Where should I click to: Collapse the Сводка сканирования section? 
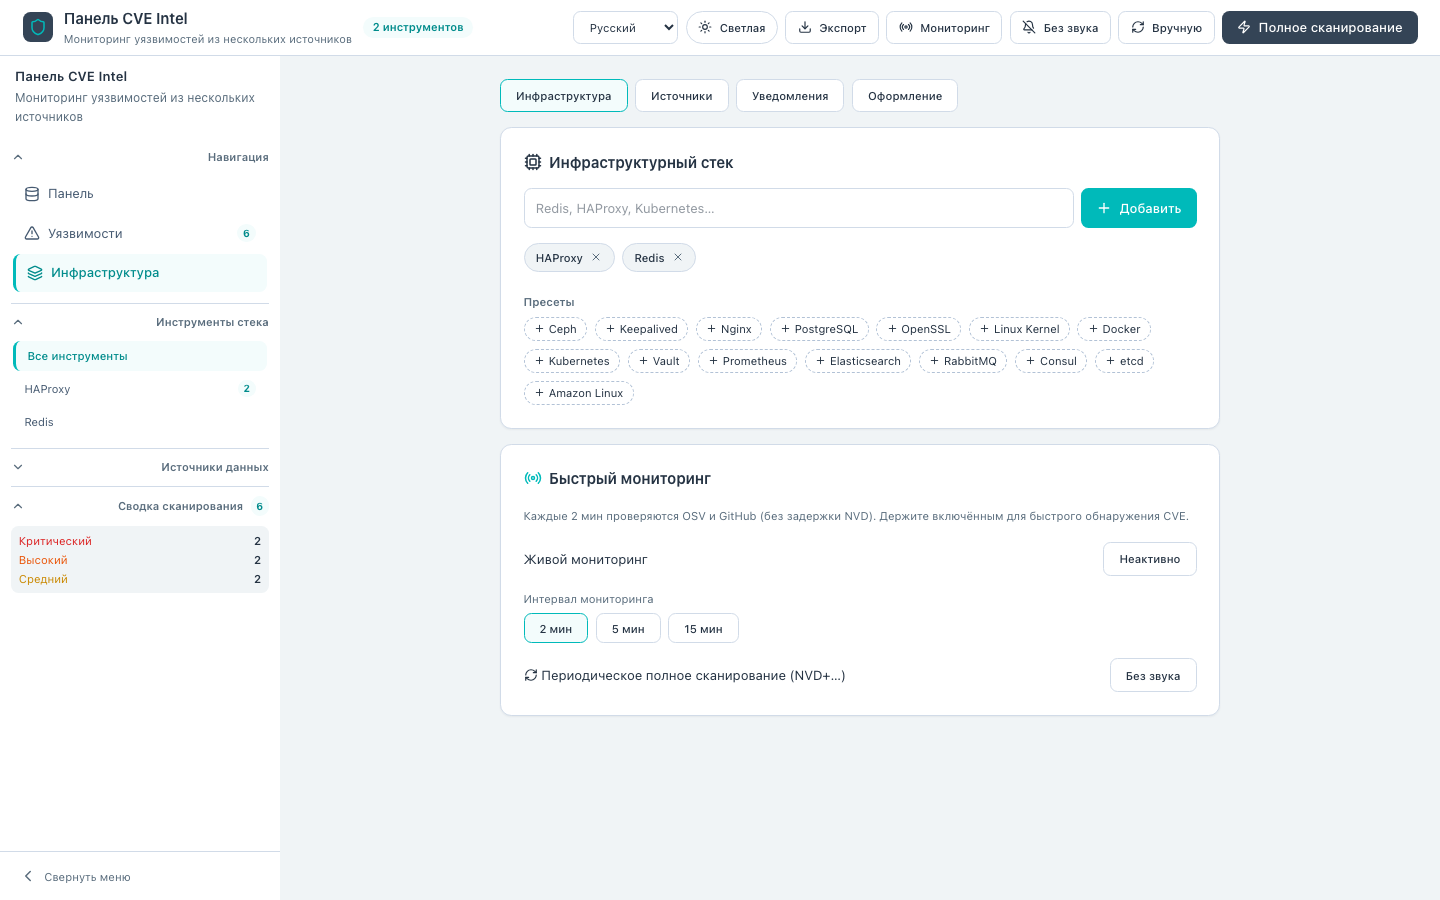[x=140, y=506]
